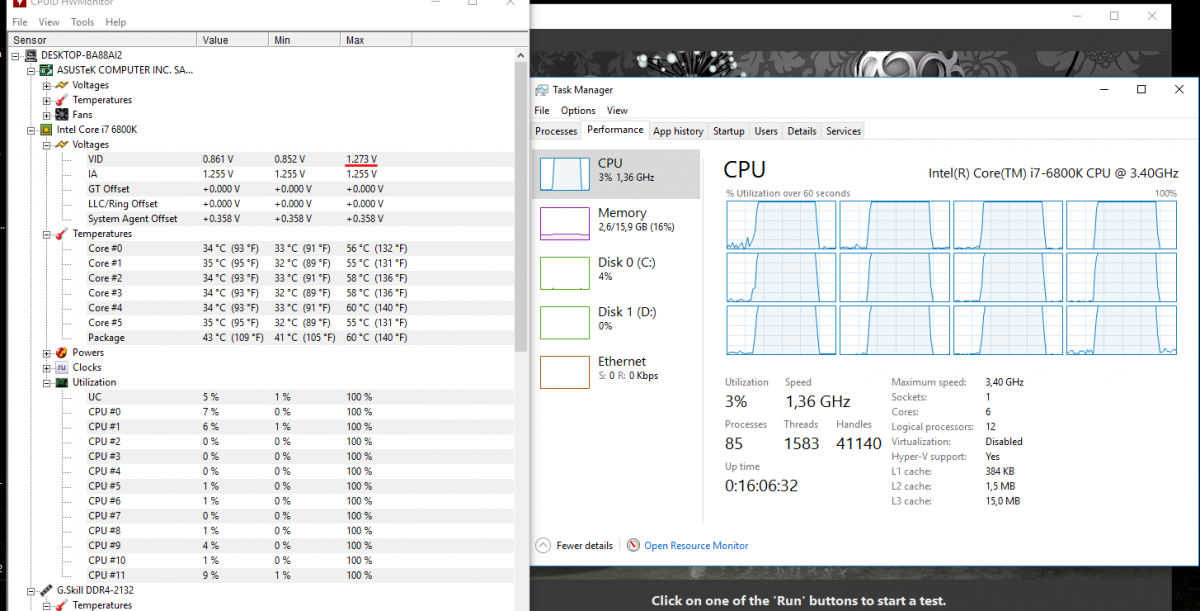
Task: Collapse the Utilization node
Action: [x=47, y=382]
